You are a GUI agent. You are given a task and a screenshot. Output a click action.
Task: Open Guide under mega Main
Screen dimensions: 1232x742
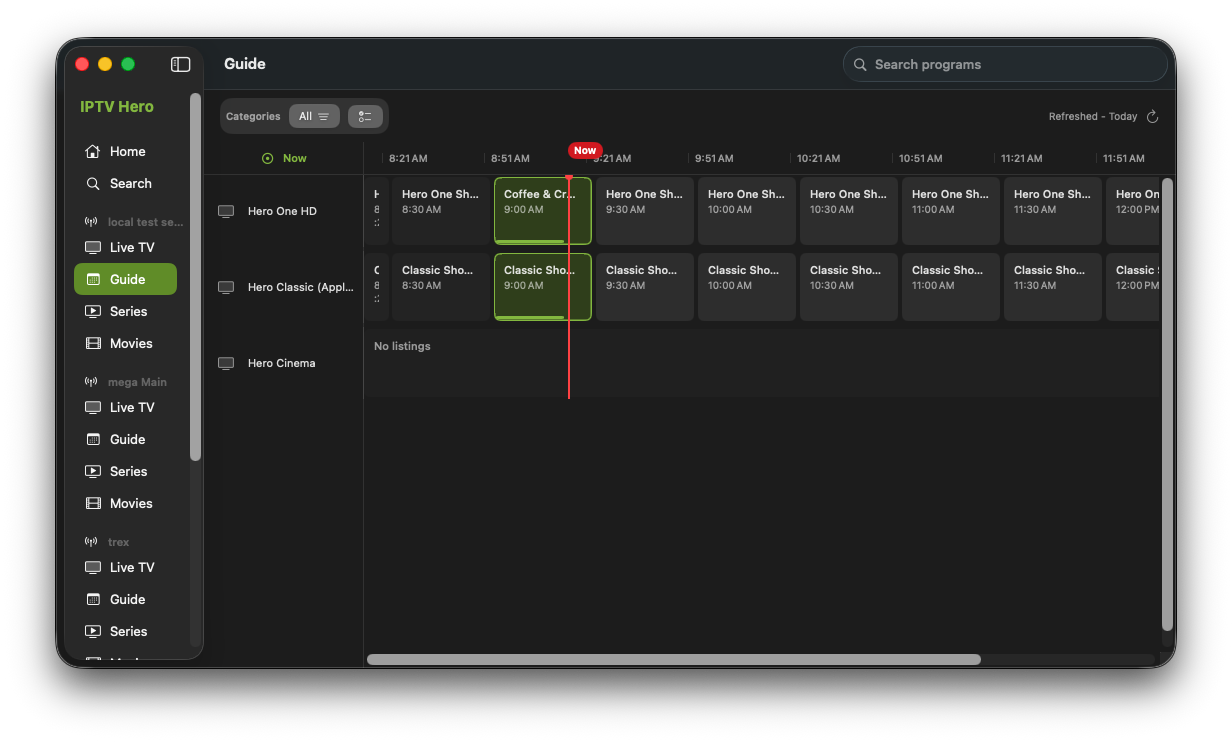125,439
